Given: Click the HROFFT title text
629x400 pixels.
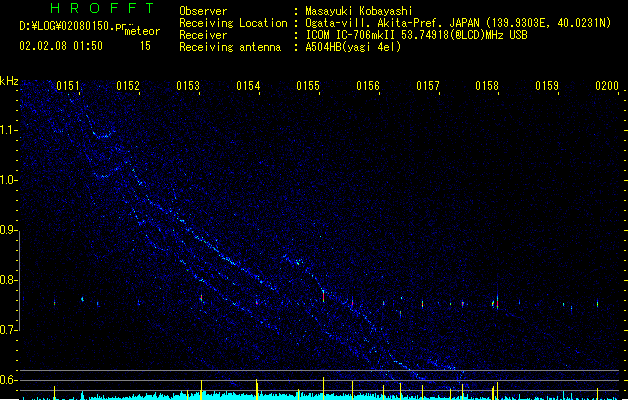Looking at the screenshot, I should pyautogui.click(x=103, y=8).
